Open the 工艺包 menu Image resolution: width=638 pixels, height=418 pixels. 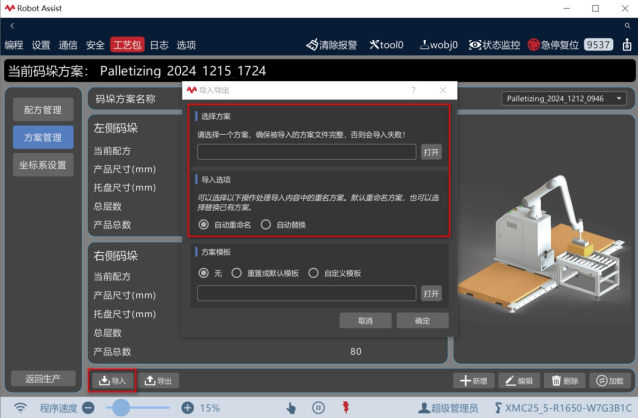click(127, 45)
